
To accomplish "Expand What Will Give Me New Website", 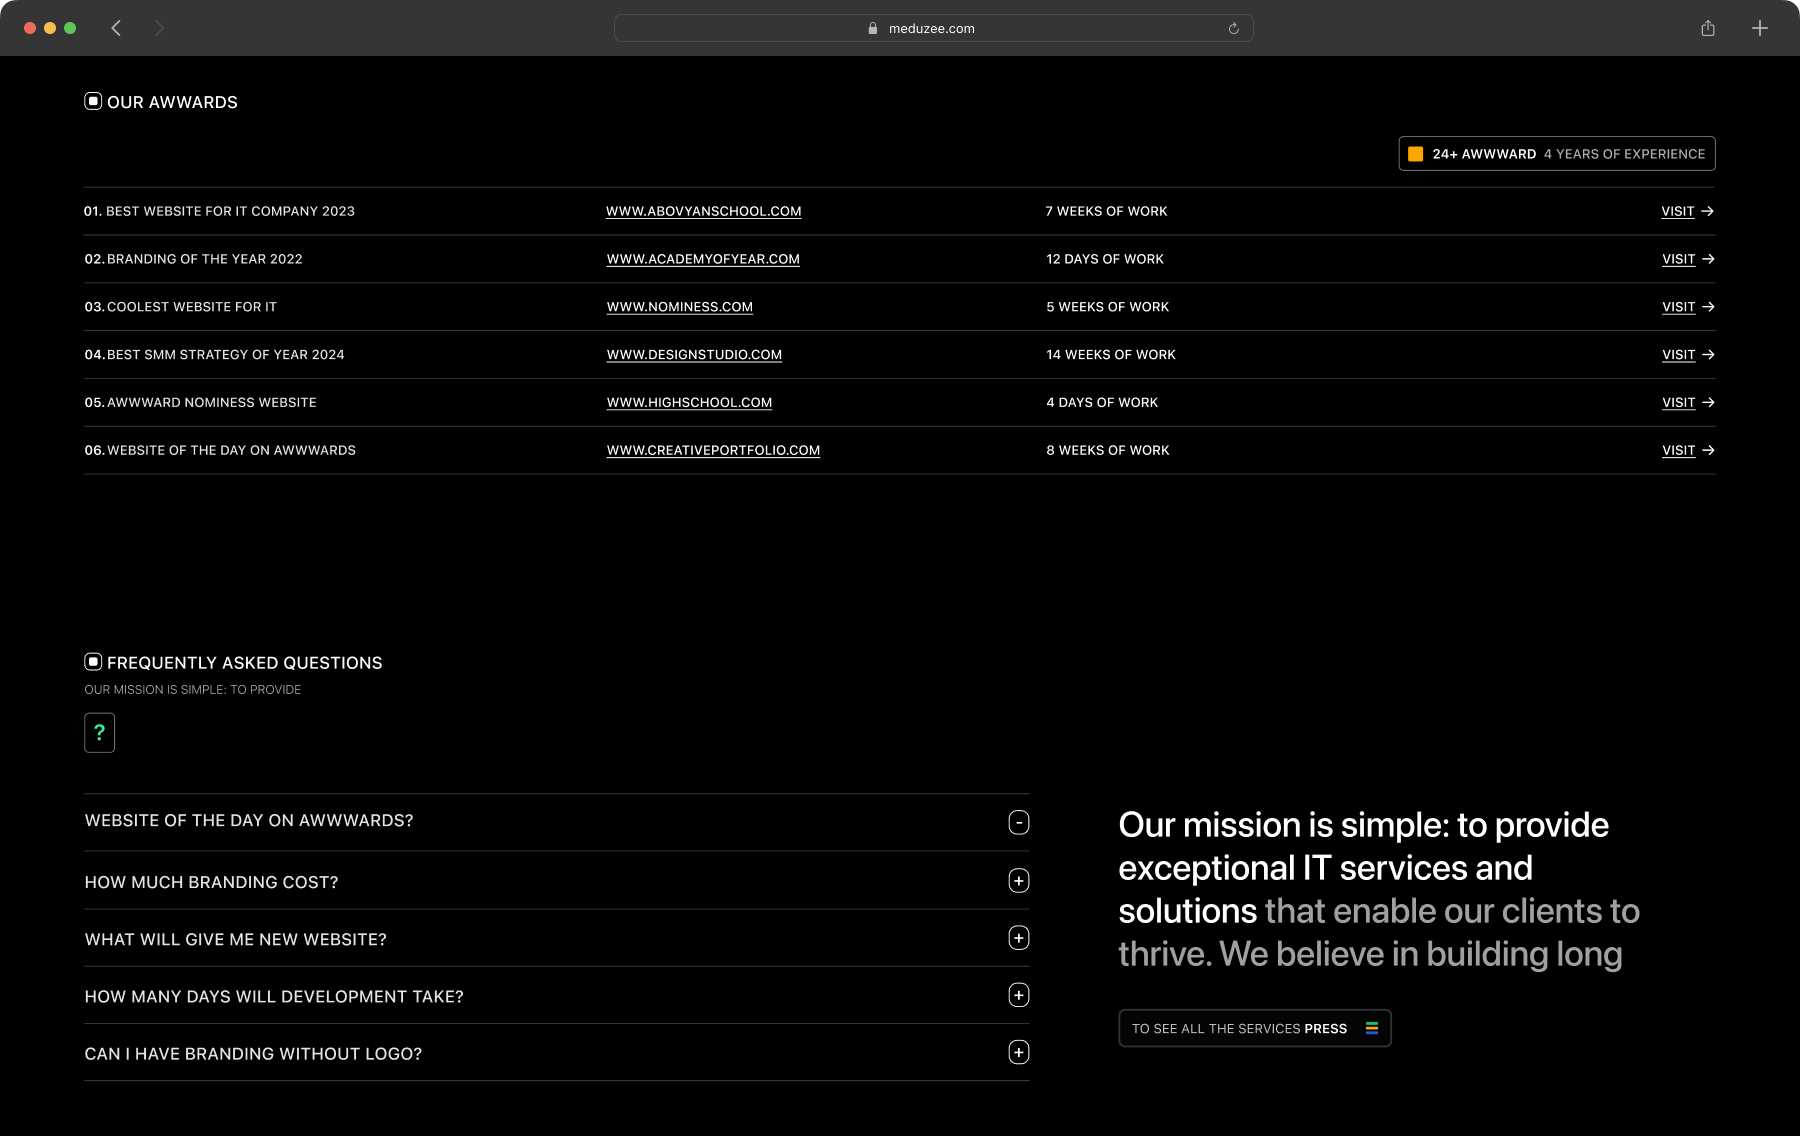I will click(x=1018, y=938).
